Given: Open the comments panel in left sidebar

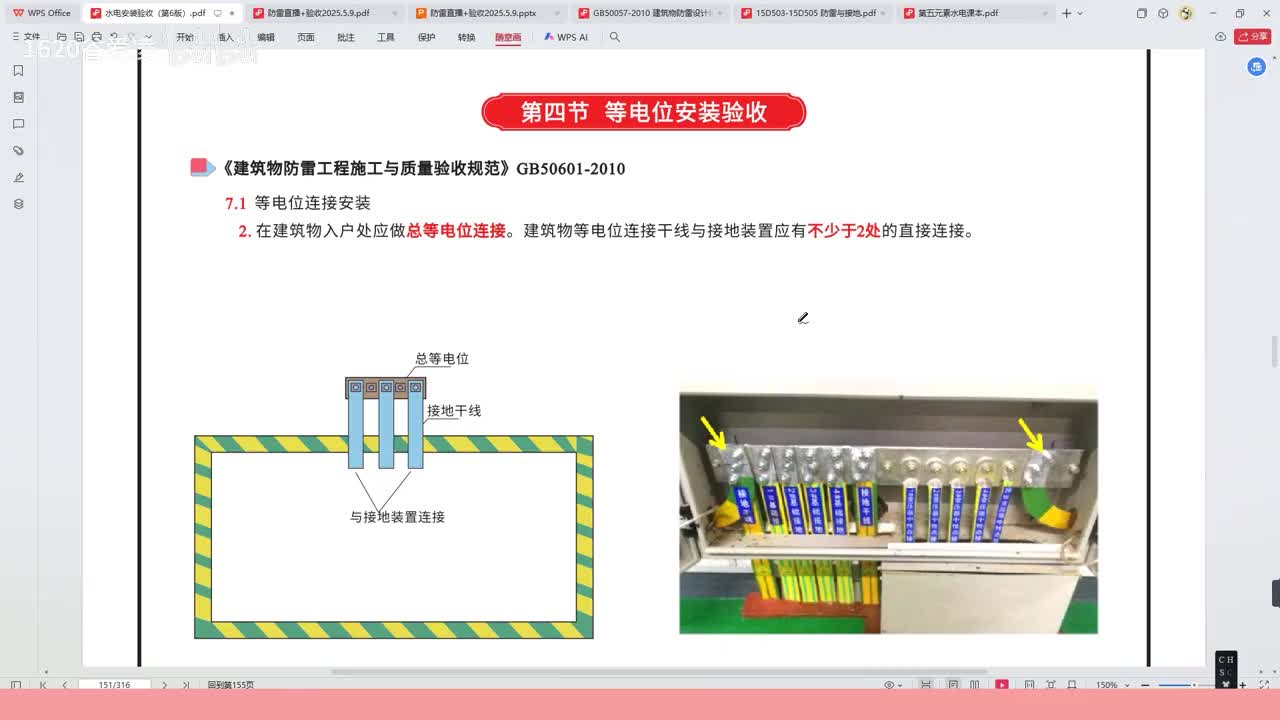Looking at the screenshot, I should [18, 124].
